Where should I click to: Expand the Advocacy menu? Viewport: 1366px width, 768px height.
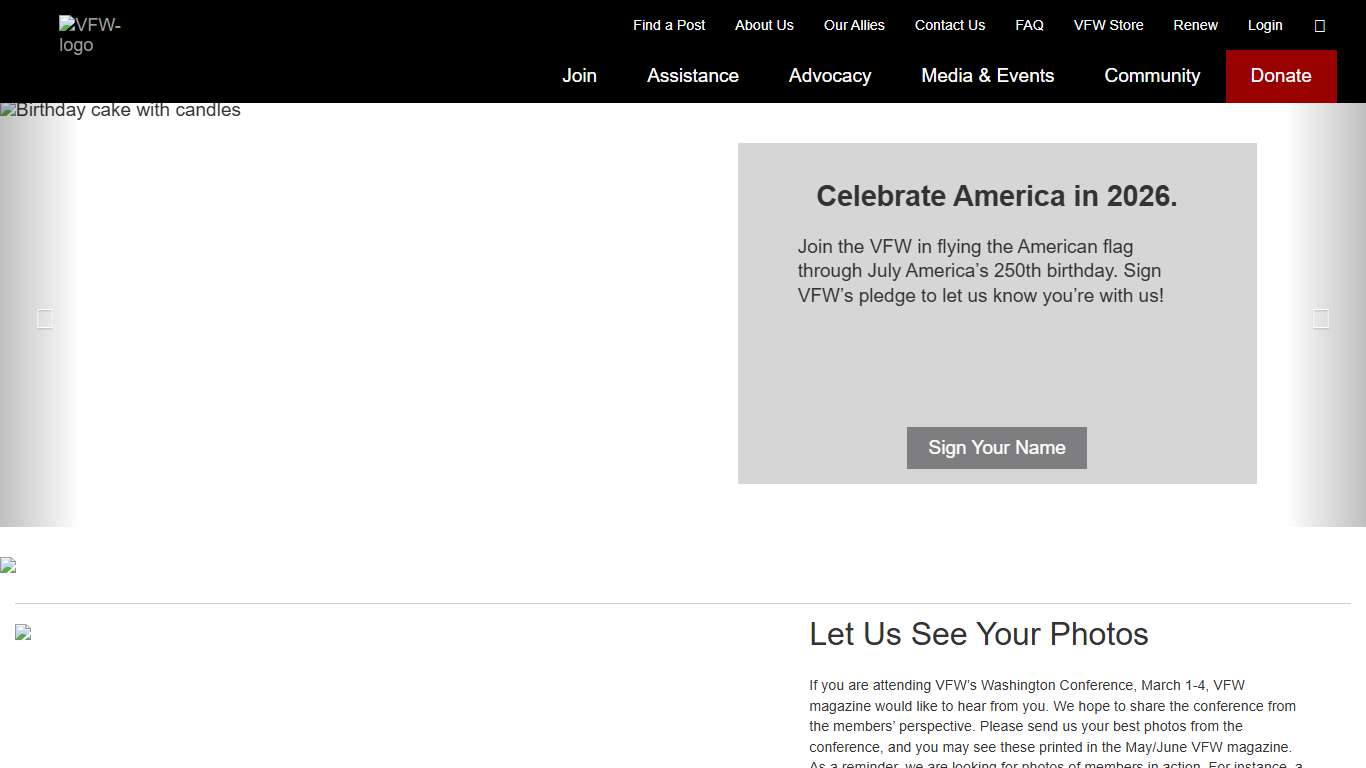coord(829,76)
